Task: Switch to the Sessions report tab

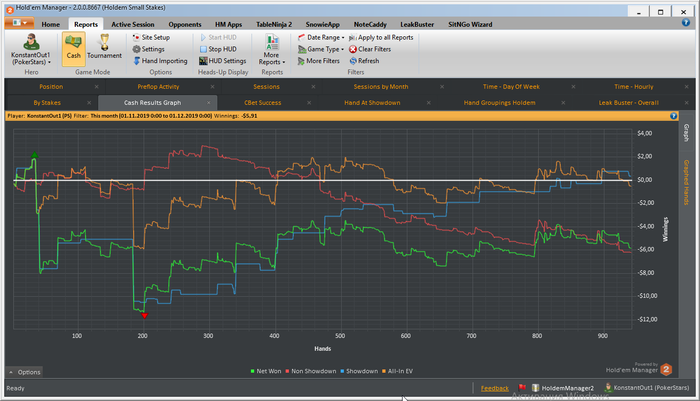Action: point(267,87)
